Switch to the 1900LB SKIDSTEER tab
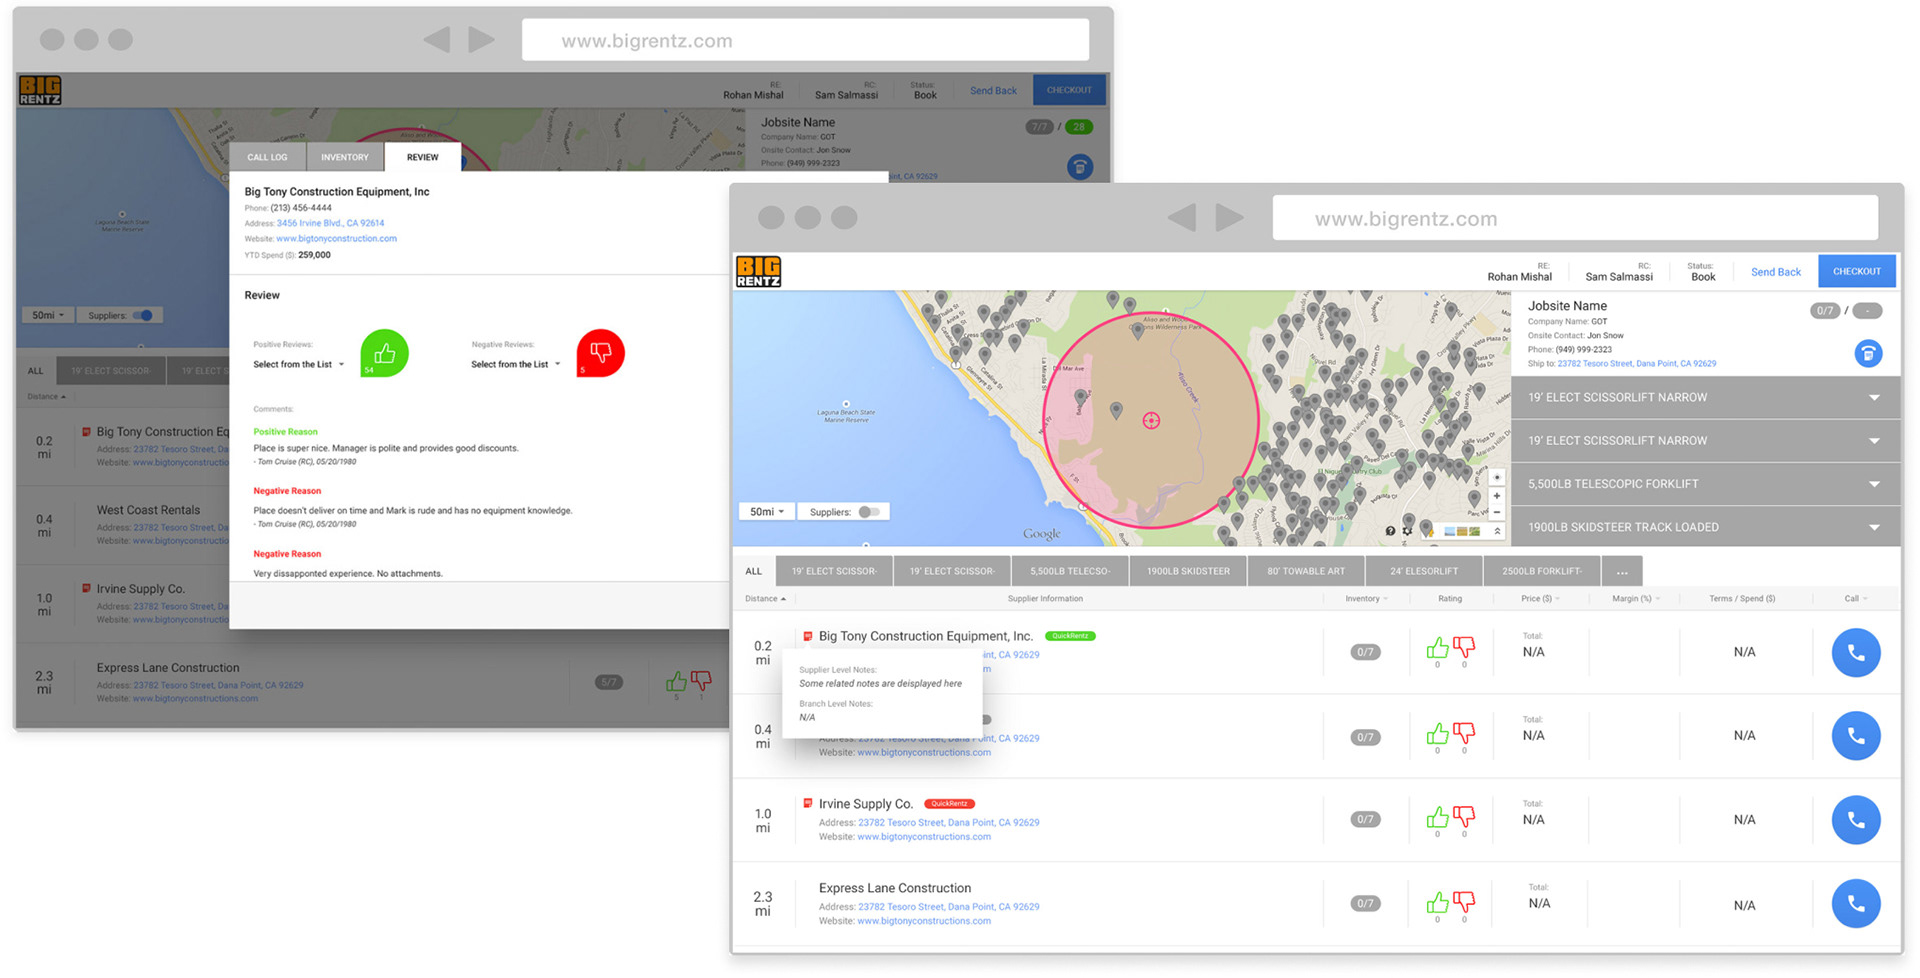This screenshot has height=978, width=1920. point(1188,571)
